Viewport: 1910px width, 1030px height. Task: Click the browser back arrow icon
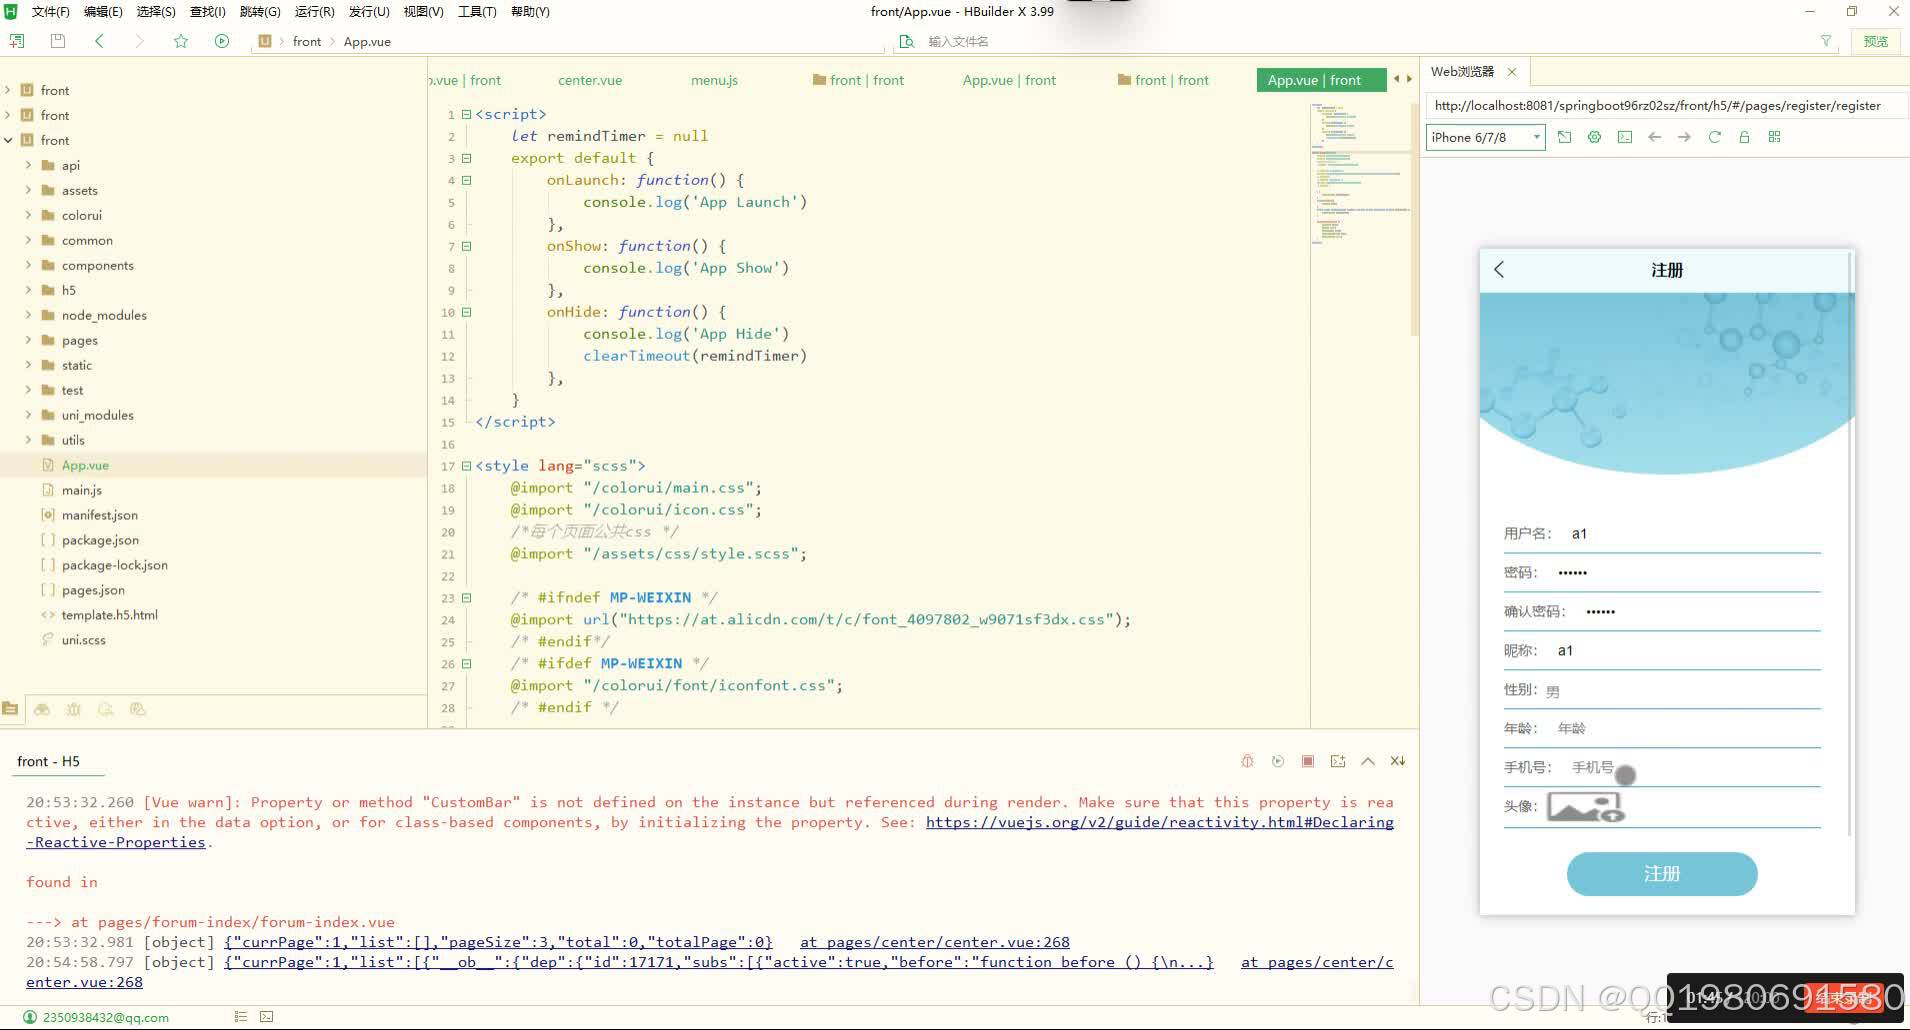coord(1654,137)
